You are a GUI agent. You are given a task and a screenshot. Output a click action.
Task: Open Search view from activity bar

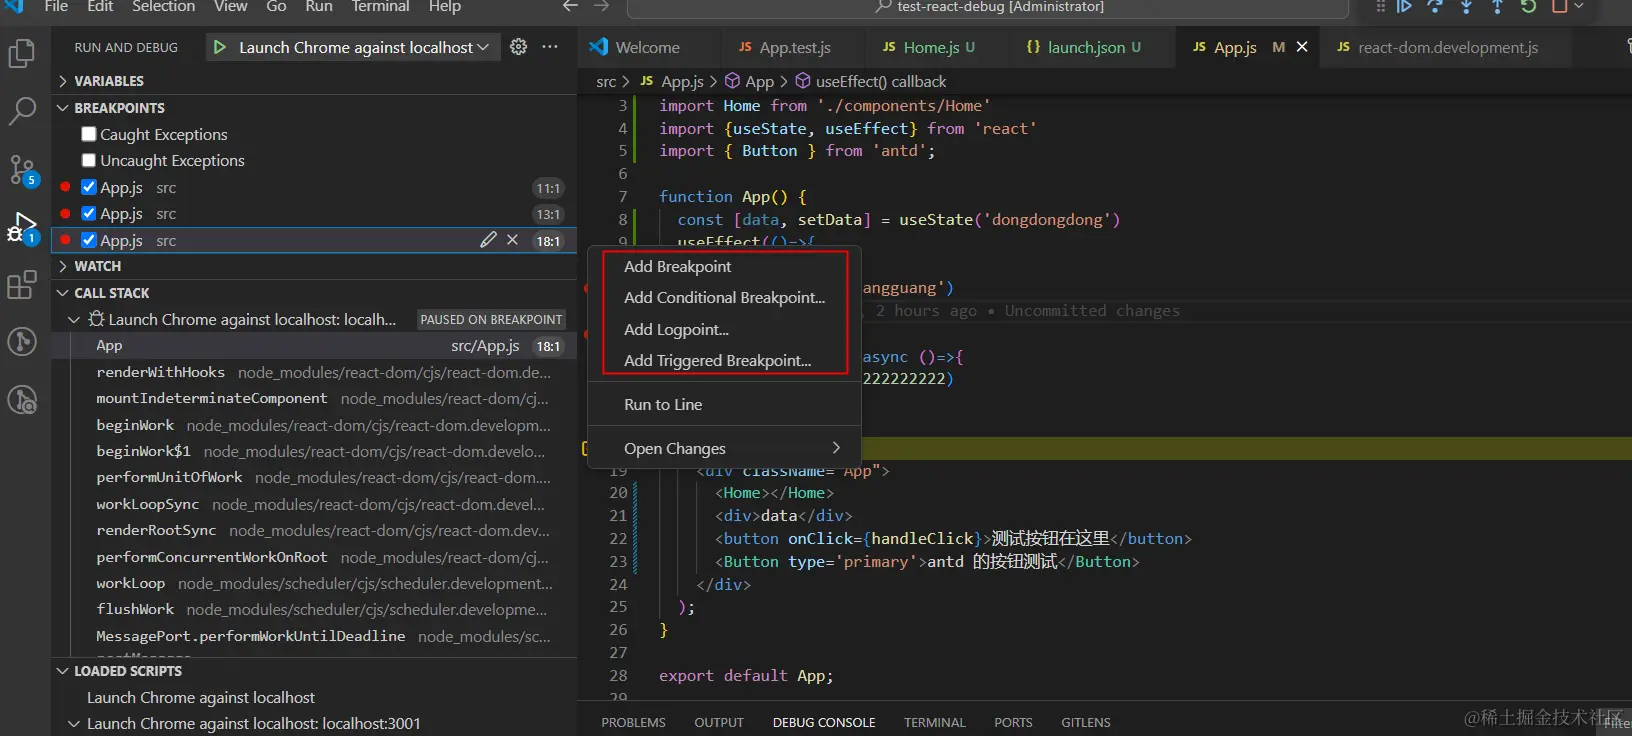pos(22,111)
